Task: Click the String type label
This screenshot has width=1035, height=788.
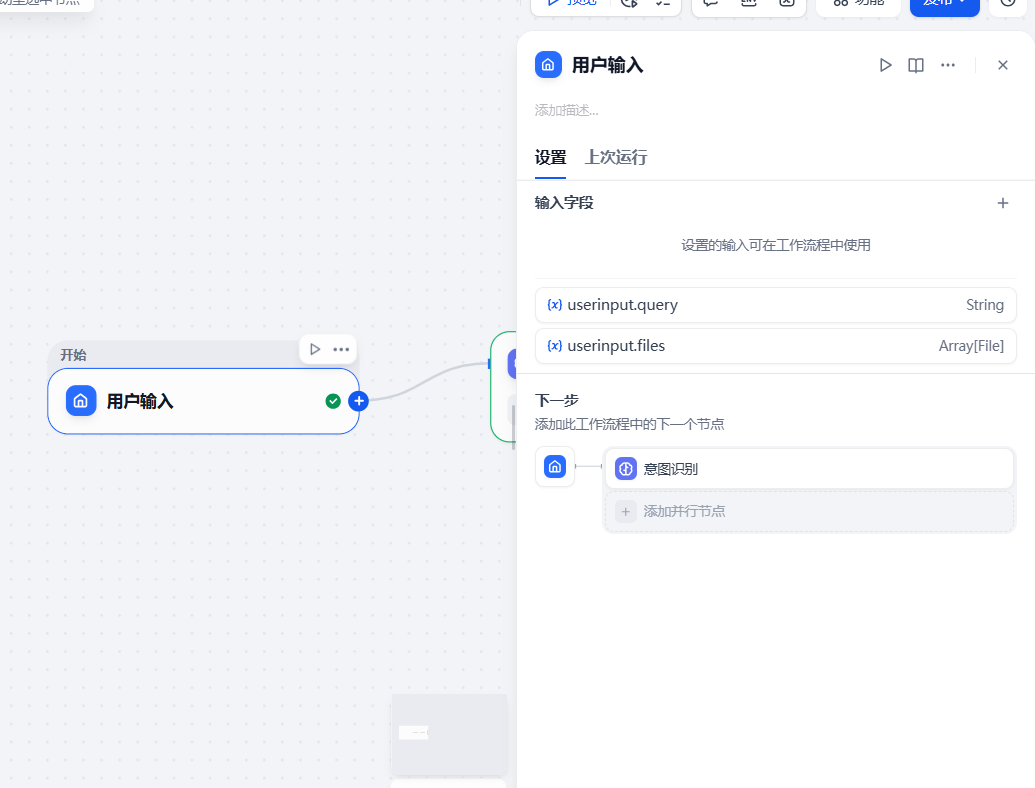Action: tap(985, 305)
